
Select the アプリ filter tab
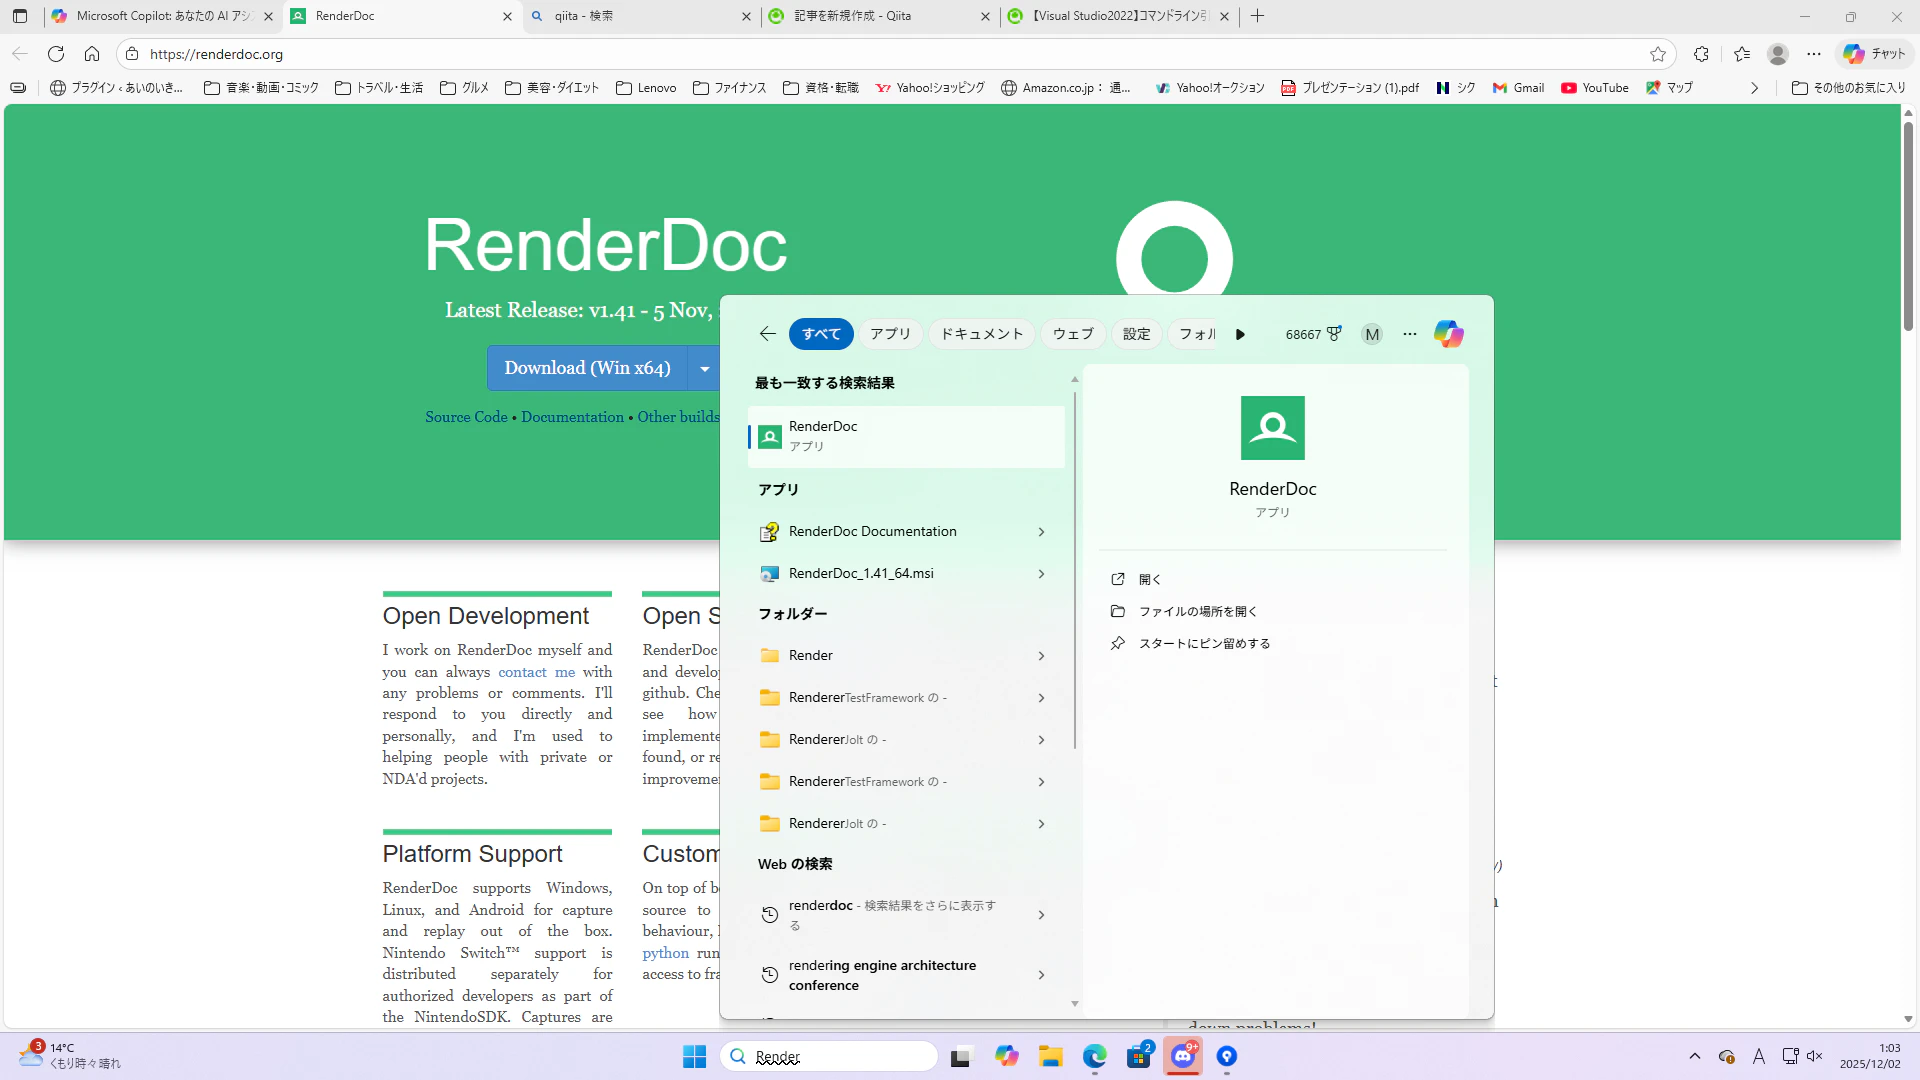[889, 334]
